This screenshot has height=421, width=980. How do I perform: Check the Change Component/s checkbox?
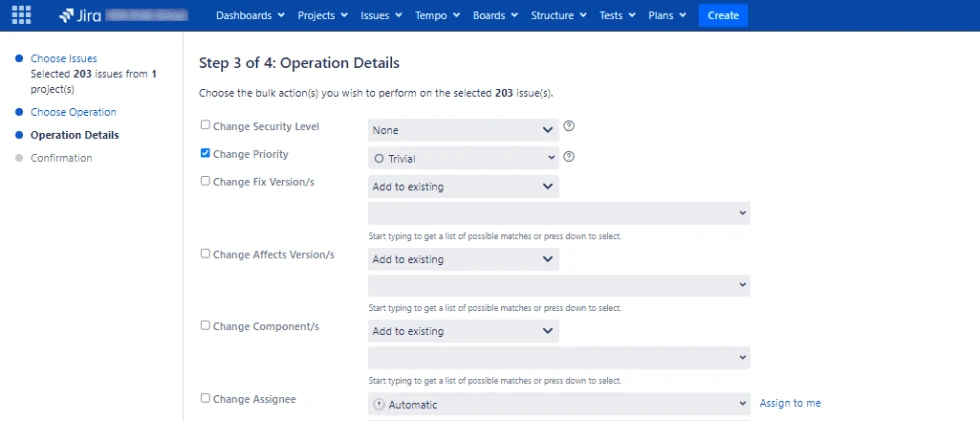coord(205,325)
